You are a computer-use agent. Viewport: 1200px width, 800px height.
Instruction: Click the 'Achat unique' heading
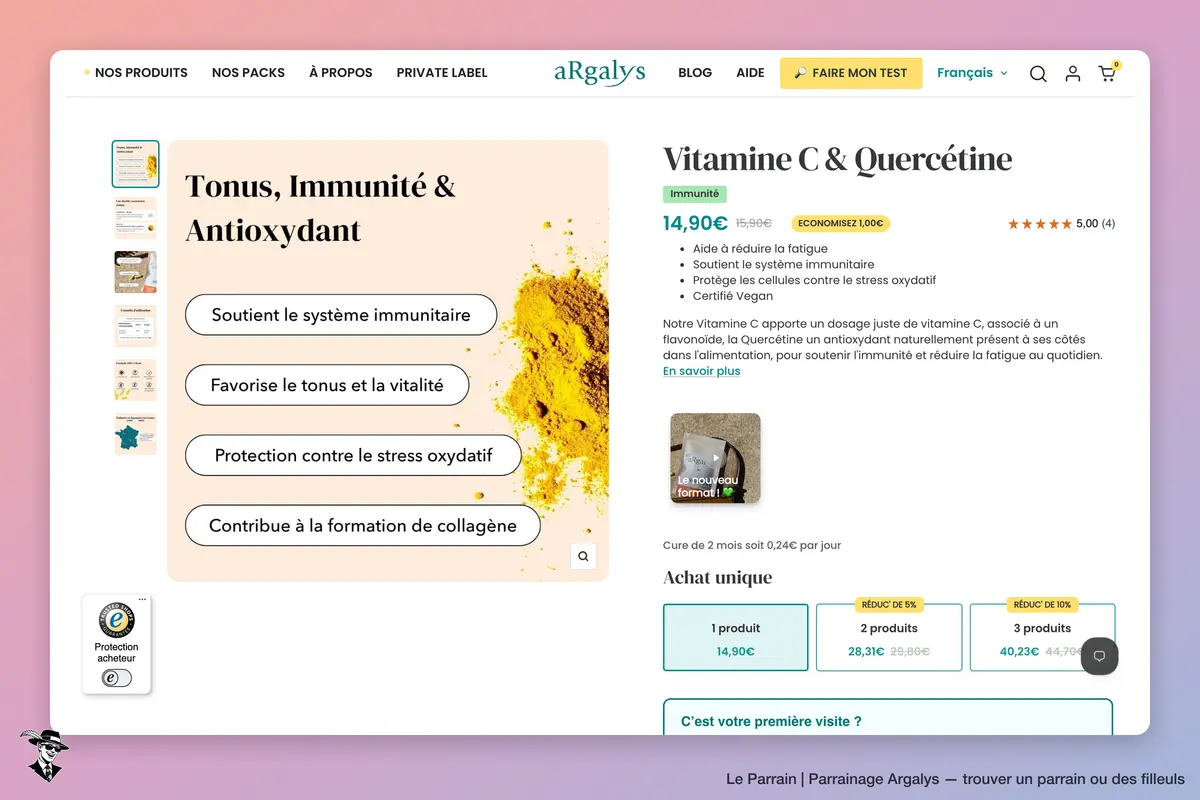pos(718,577)
